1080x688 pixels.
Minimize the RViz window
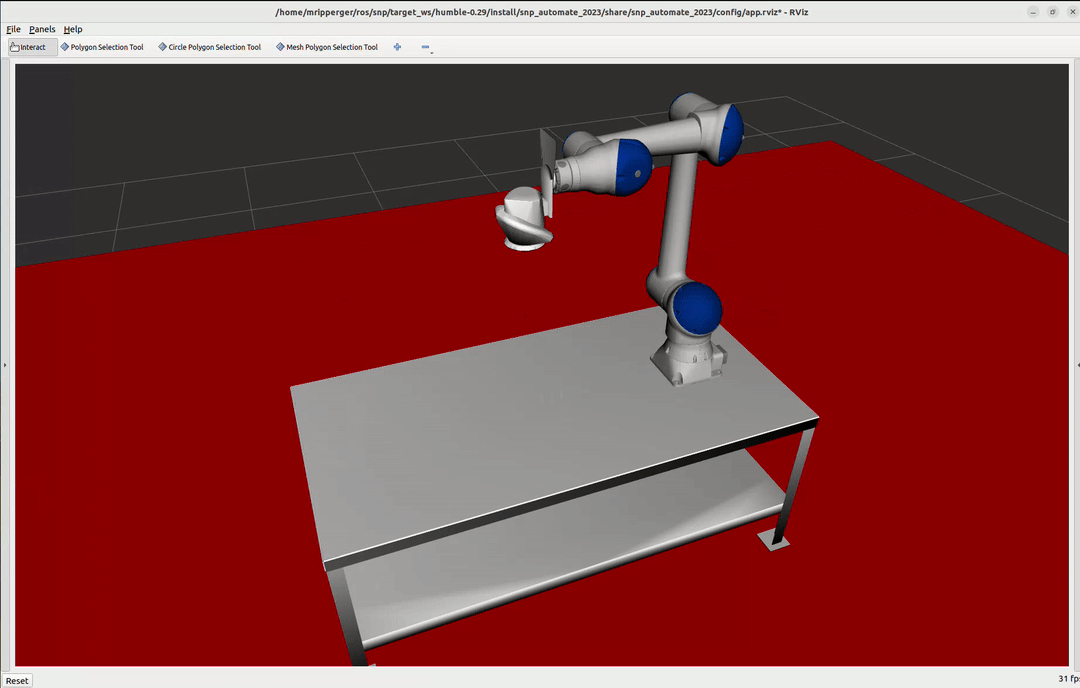point(1032,12)
